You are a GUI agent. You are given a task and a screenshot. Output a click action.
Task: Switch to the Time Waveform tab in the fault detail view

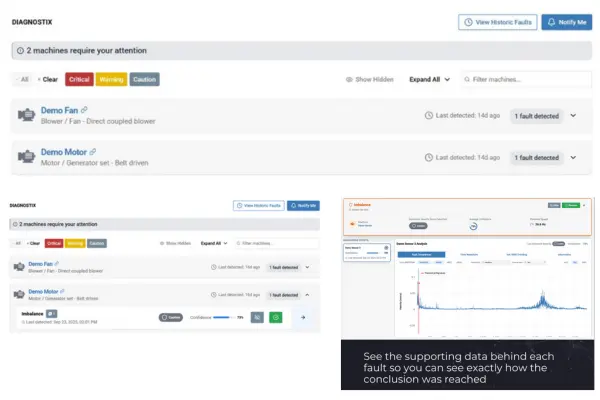[x=469, y=254]
